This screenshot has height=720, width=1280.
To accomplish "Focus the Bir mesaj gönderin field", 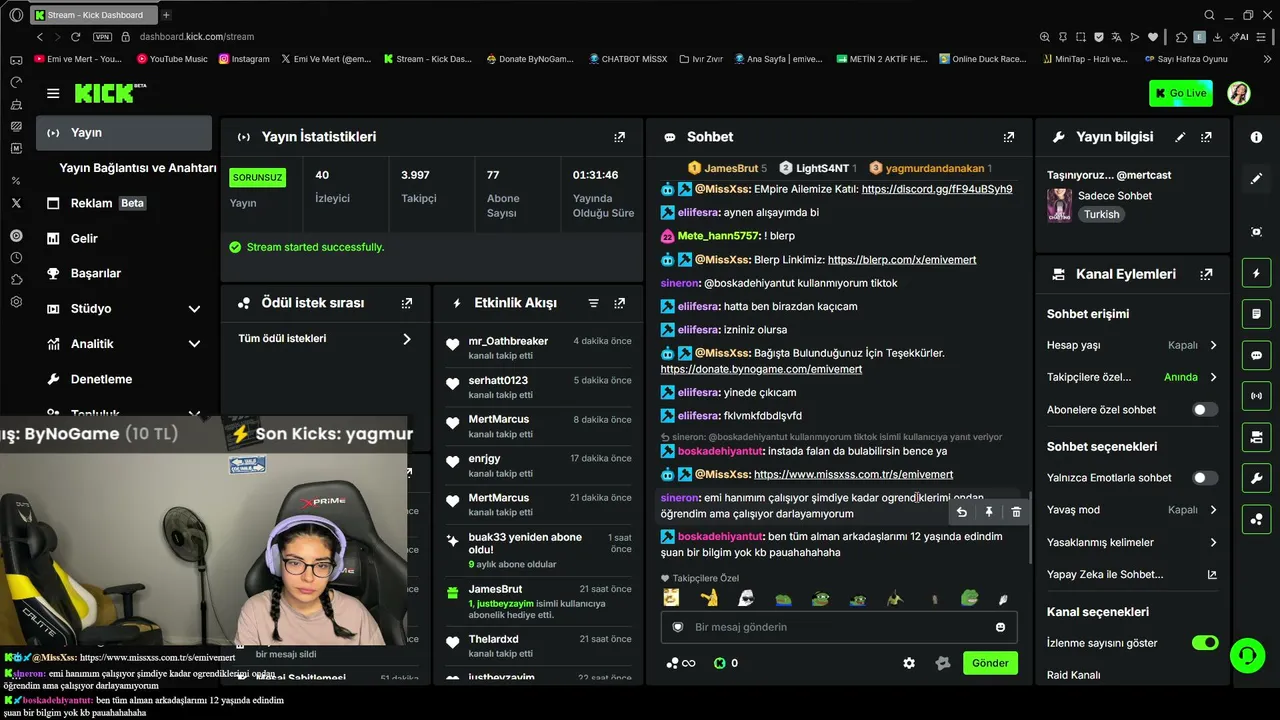I will click(839, 627).
